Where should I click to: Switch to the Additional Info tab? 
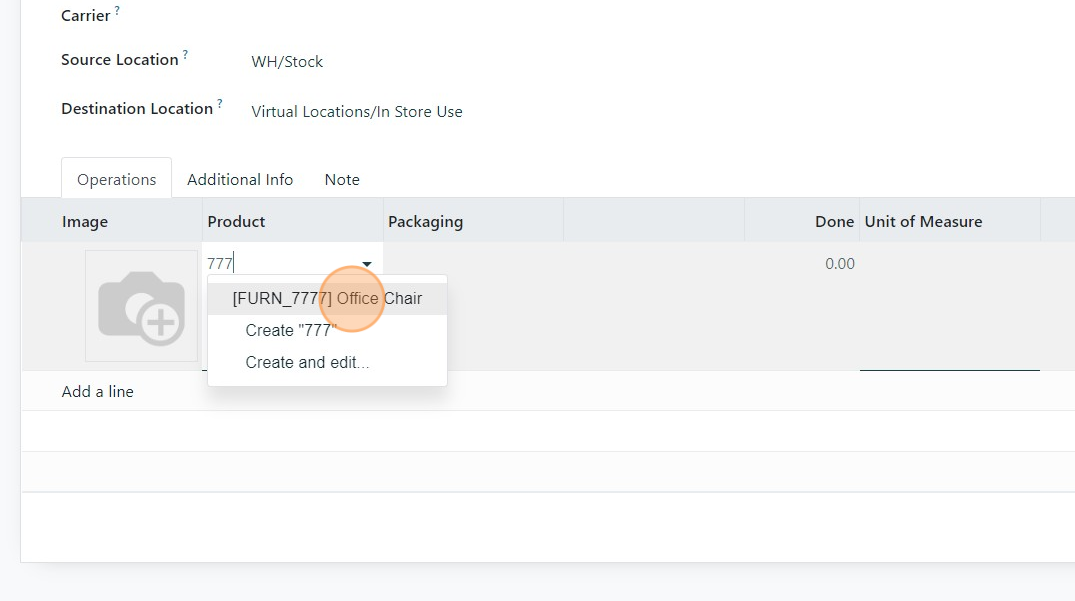(240, 180)
